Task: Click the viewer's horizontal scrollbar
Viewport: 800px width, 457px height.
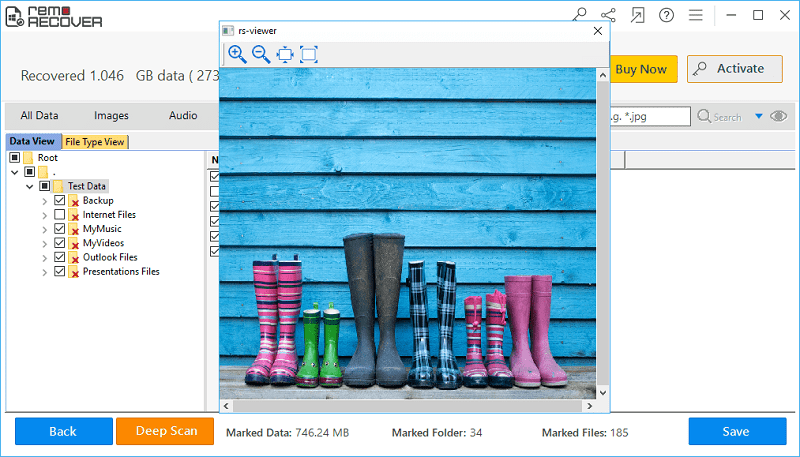Action: pos(408,405)
